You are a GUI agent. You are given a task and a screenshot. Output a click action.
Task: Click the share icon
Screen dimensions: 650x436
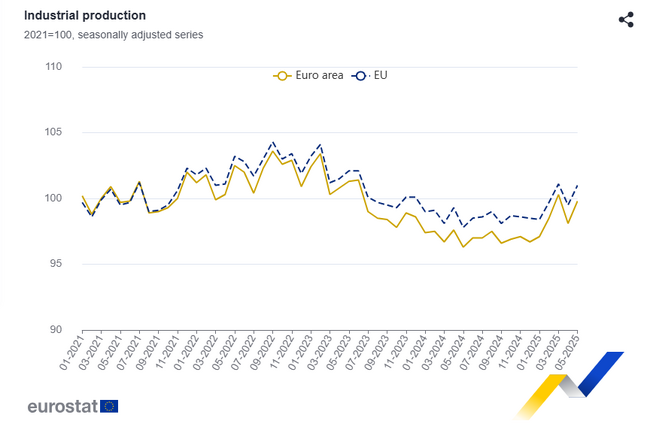pos(626,20)
